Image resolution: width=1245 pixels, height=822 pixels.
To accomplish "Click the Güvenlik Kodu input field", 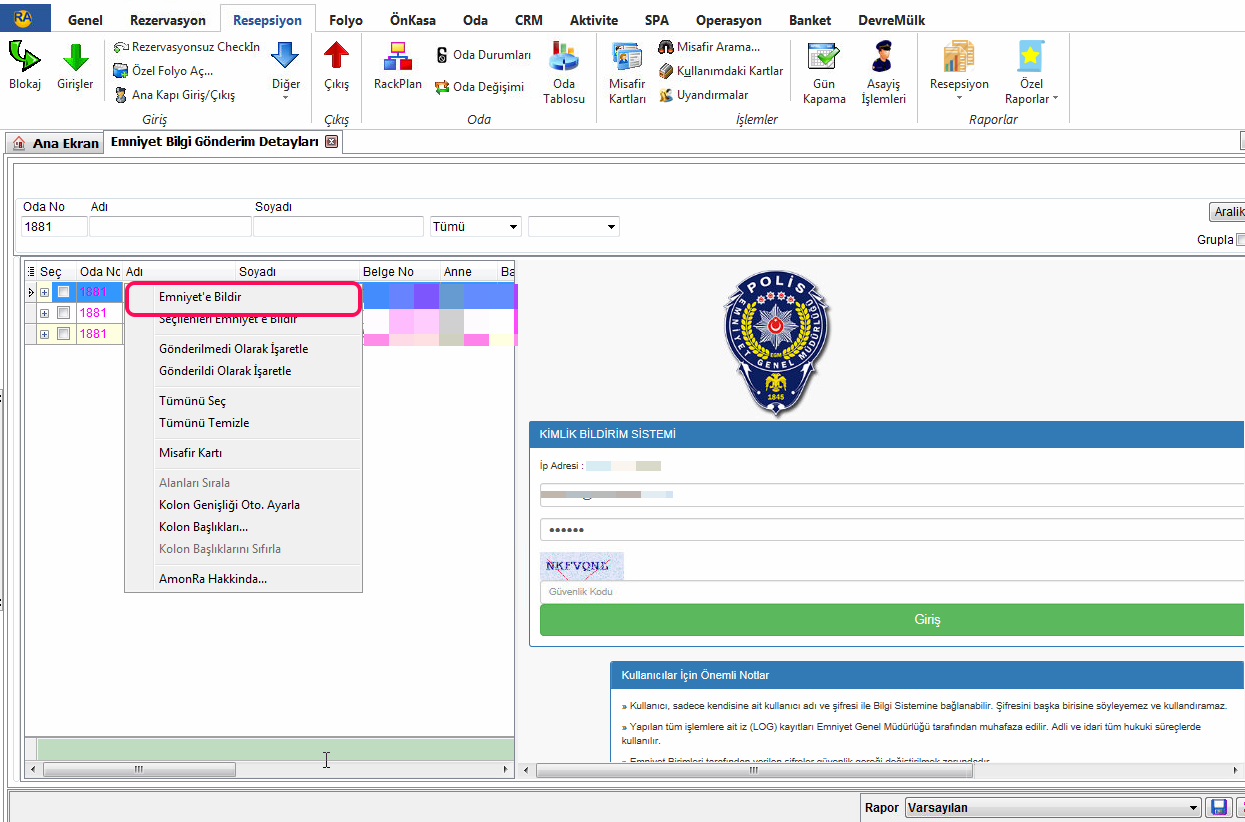I will pos(892,592).
